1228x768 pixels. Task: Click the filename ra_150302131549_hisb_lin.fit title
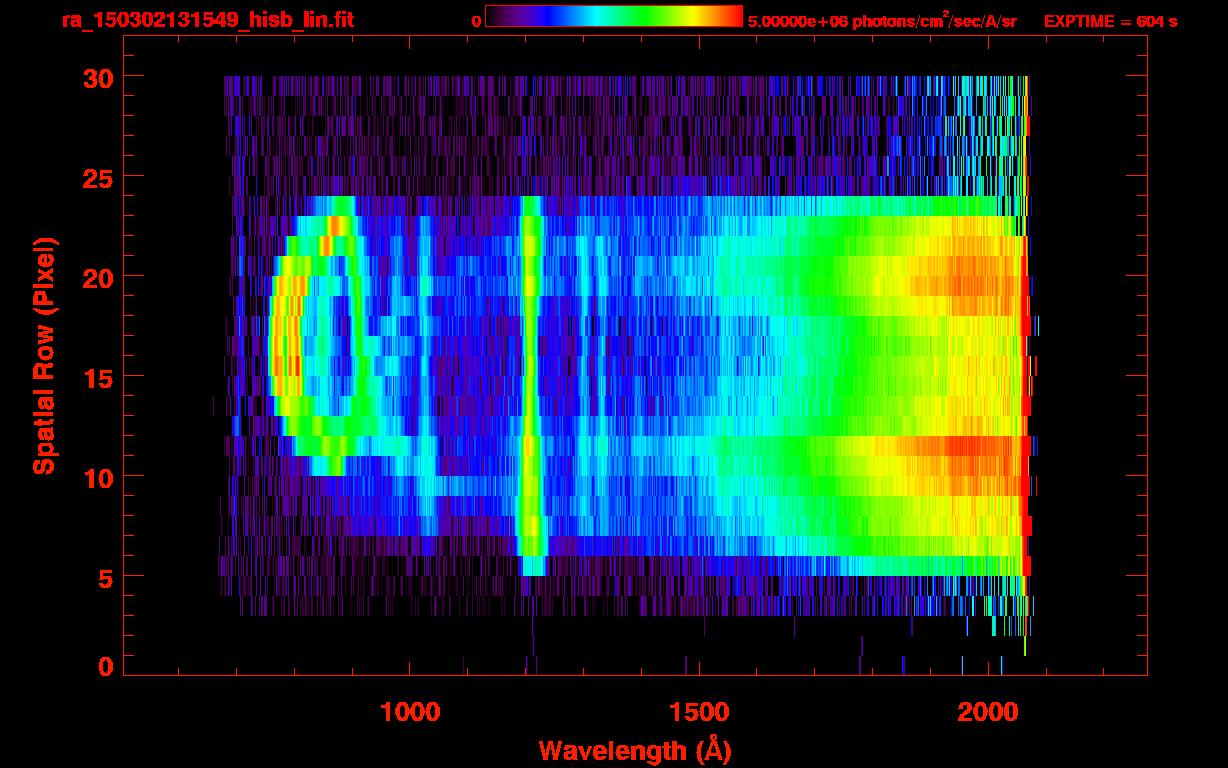[x=207, y=20]
